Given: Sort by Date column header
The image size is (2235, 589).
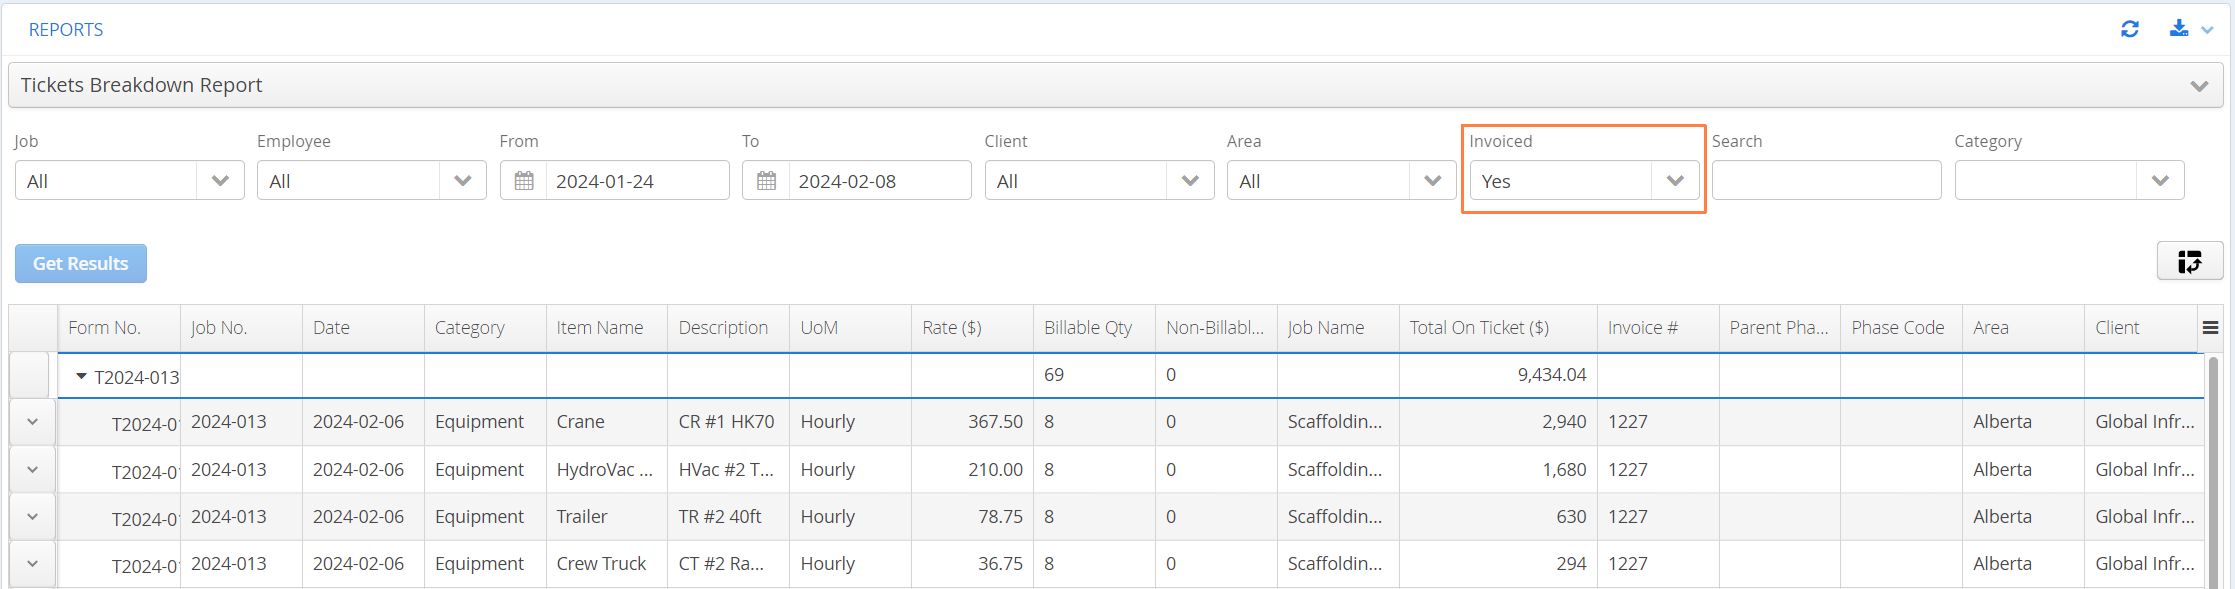Looking at the screenshot, I should click(x=363, y=328).
